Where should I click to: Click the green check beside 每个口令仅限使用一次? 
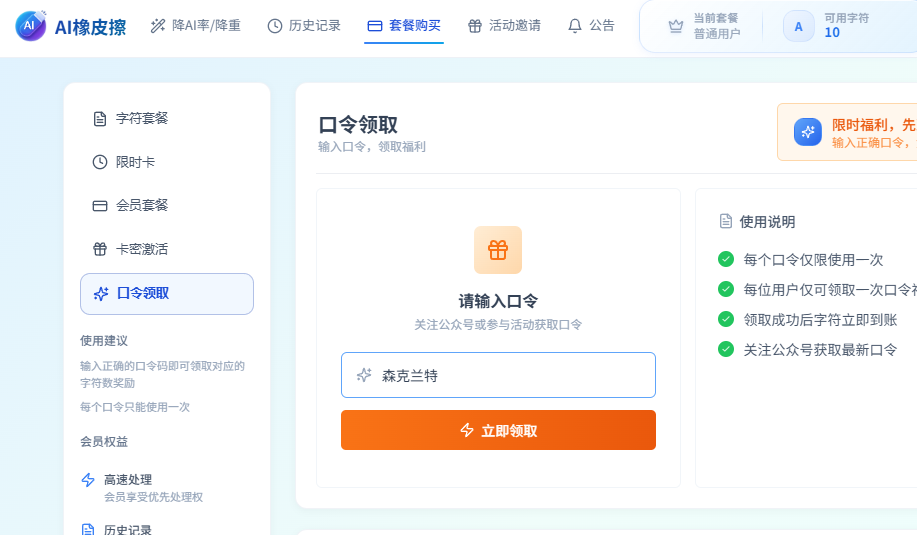(726, 259)
